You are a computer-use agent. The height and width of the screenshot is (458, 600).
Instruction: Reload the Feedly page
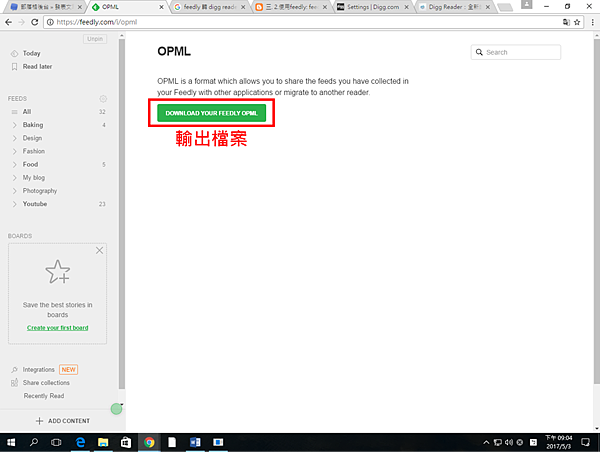(x=34, y=22)
